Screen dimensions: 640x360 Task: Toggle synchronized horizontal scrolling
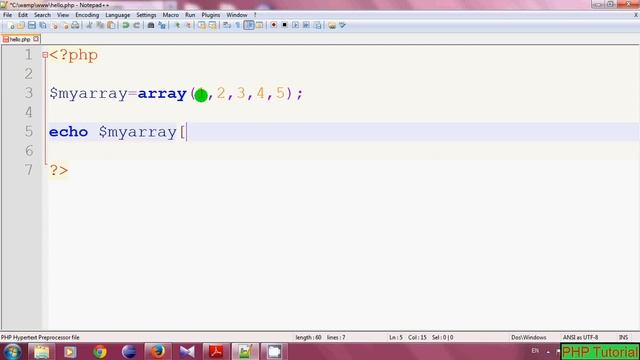click(x=213, y=25)
